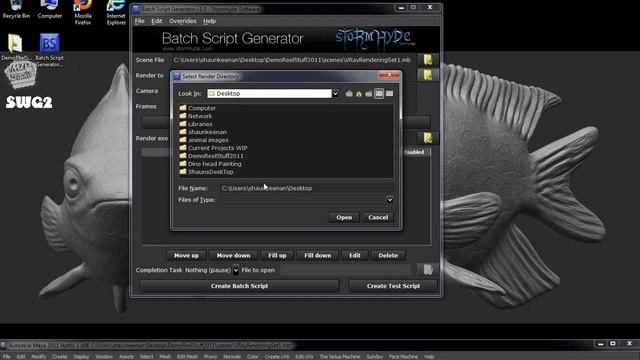Select the animal images folder
640x360 pixels.
[x=204, y=140]
